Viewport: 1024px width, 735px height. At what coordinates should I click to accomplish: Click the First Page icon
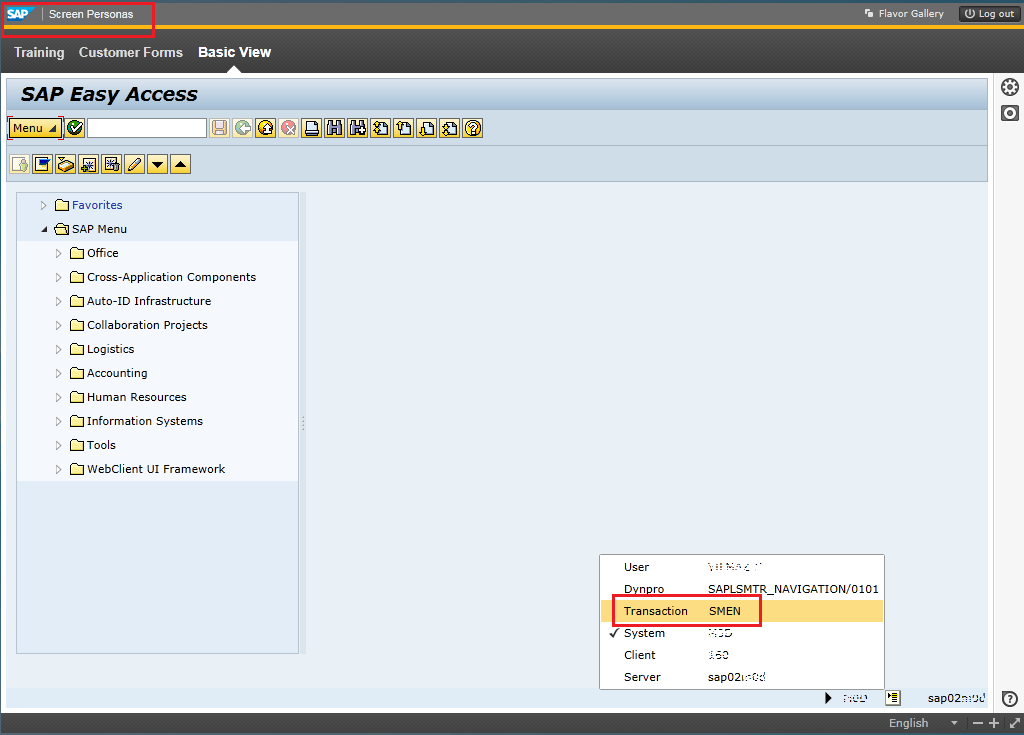381,128
